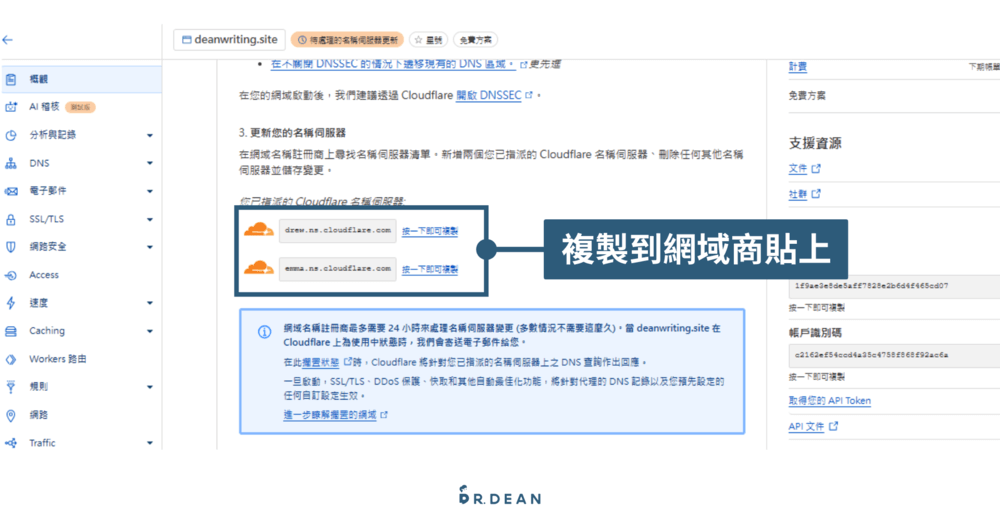Expand the SSL/TLS menu arrow
The width and height of the screenshot is (1000, 521).
click(150, 219)
